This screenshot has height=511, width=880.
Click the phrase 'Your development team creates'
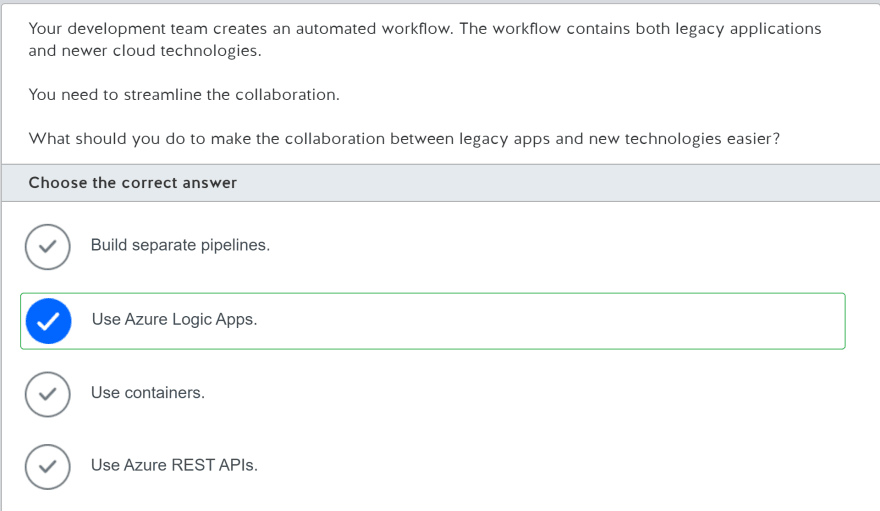(148, 29)
